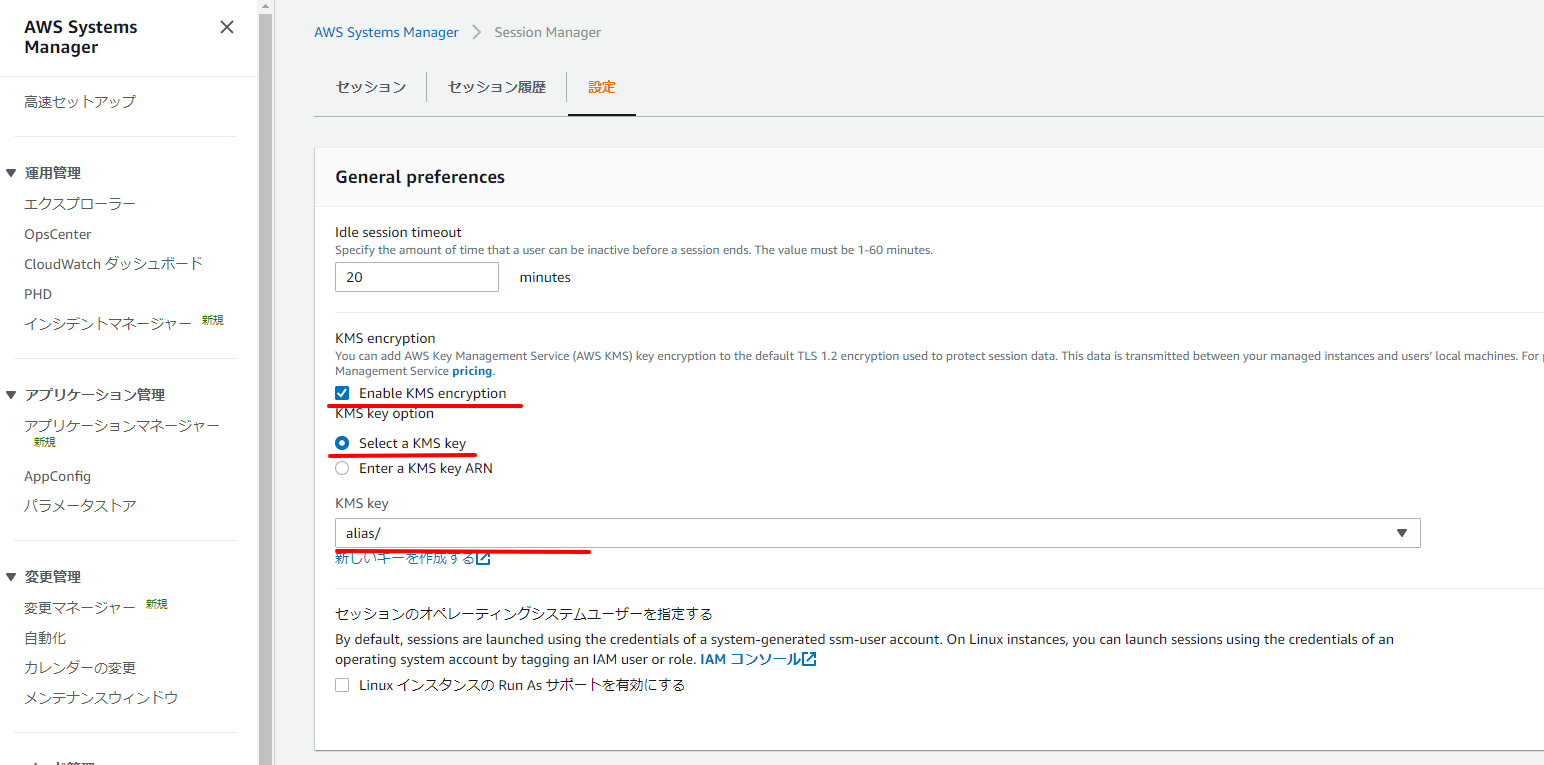The width and height of the screenshot is (1544, 765).
Task: Choose 'Enter a KMS key ARN' radio button
Action: point(342,468)
